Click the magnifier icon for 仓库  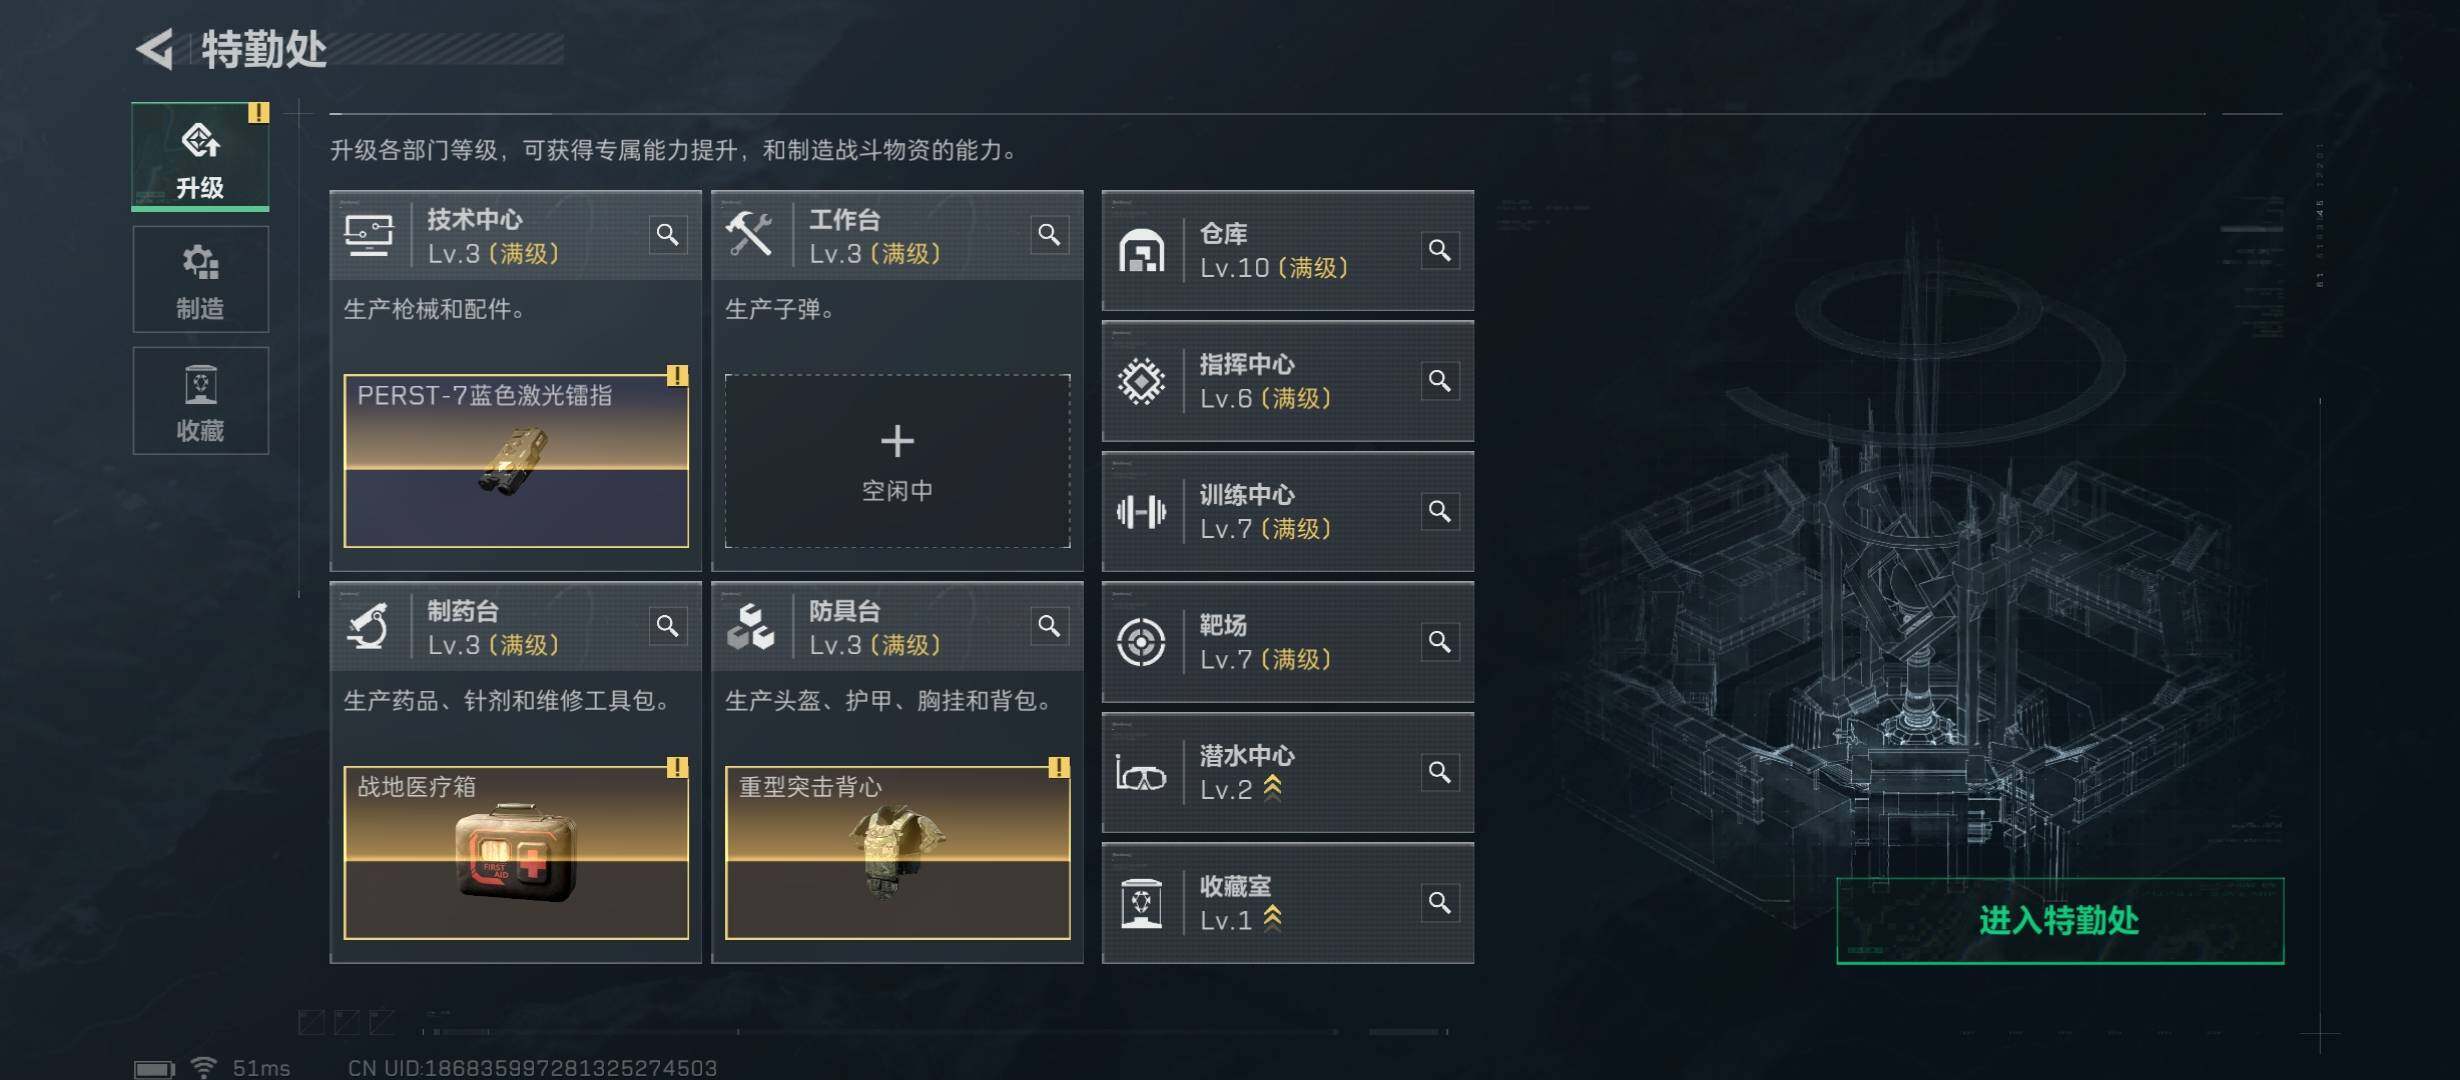(1440, 250)
